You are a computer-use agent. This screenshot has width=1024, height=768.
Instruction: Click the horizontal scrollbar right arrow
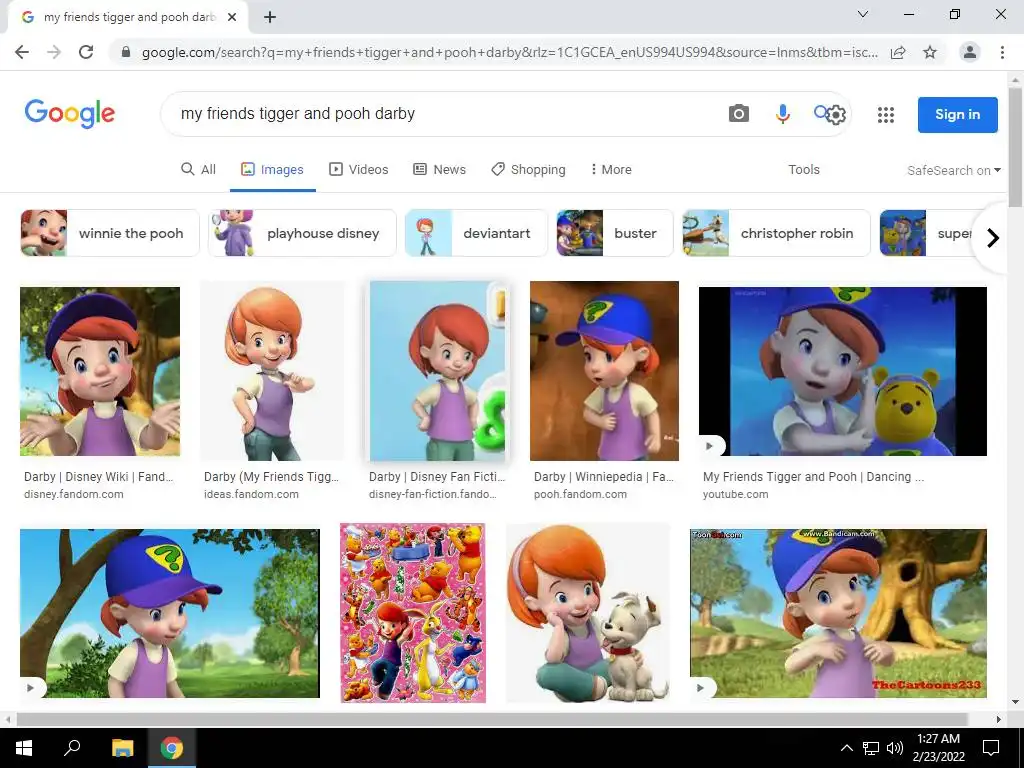coord(999,719)
